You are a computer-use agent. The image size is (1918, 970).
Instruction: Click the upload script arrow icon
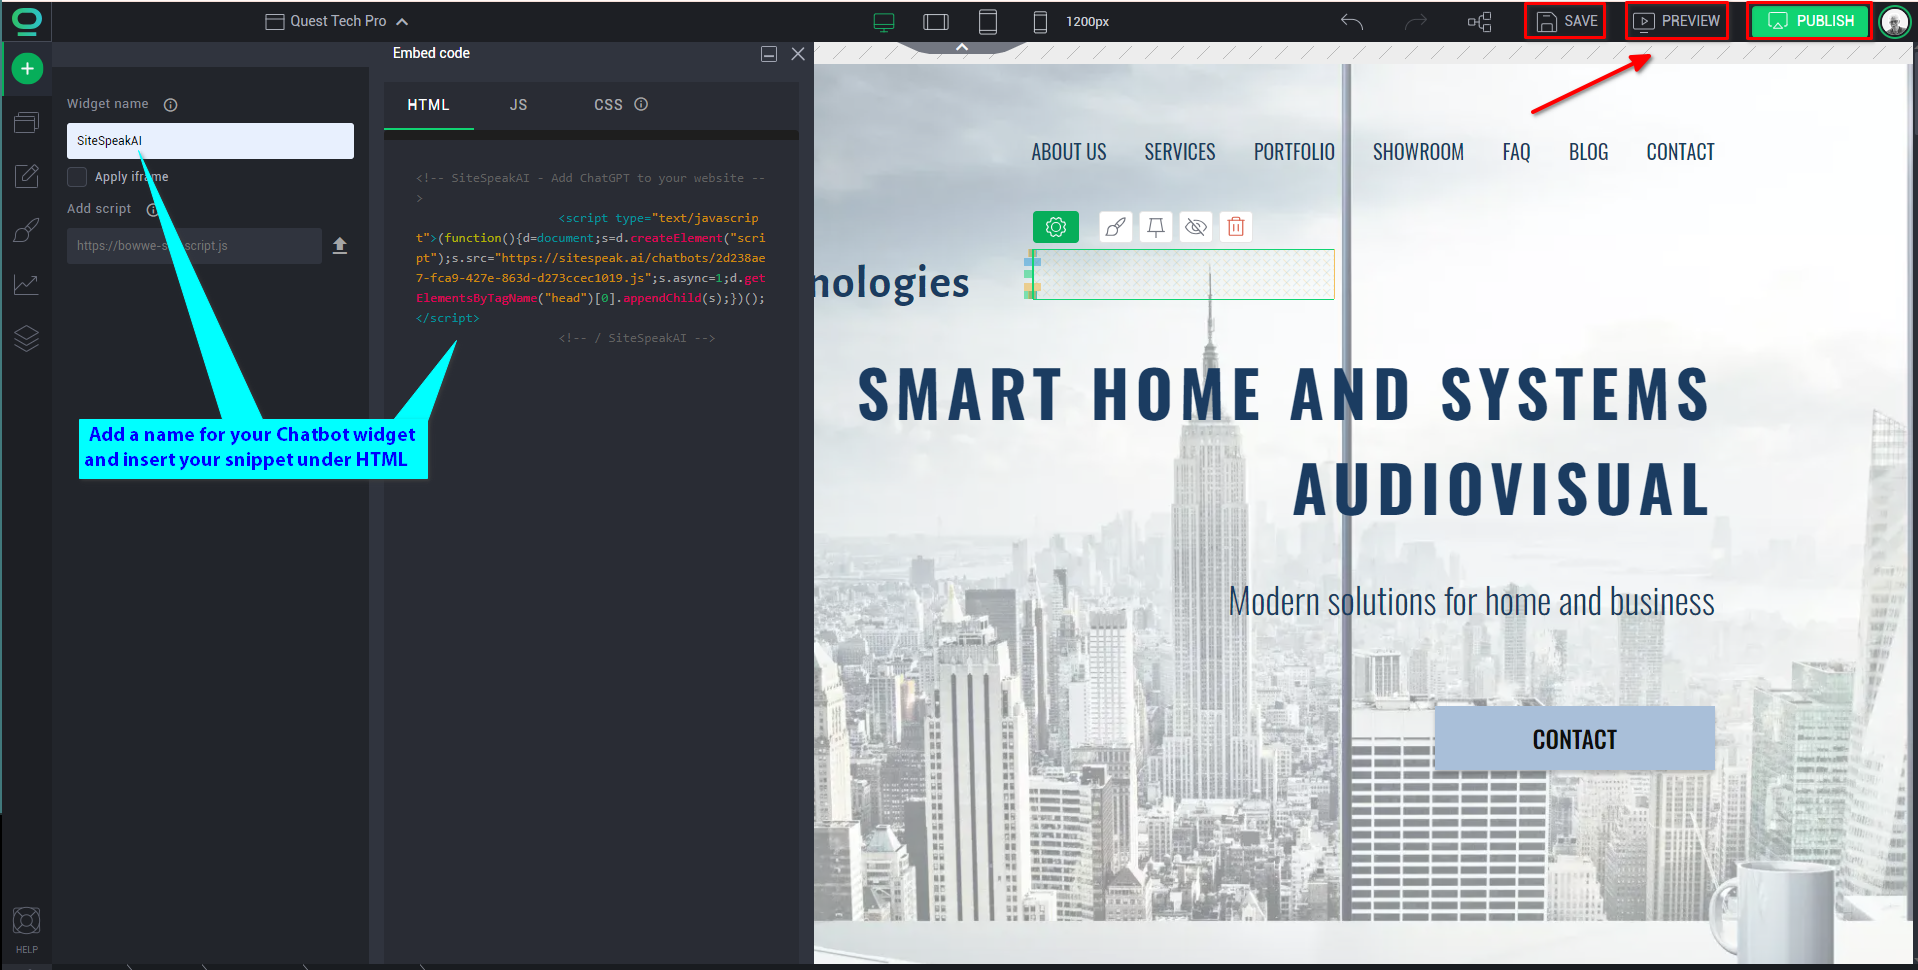coord(340,246)
